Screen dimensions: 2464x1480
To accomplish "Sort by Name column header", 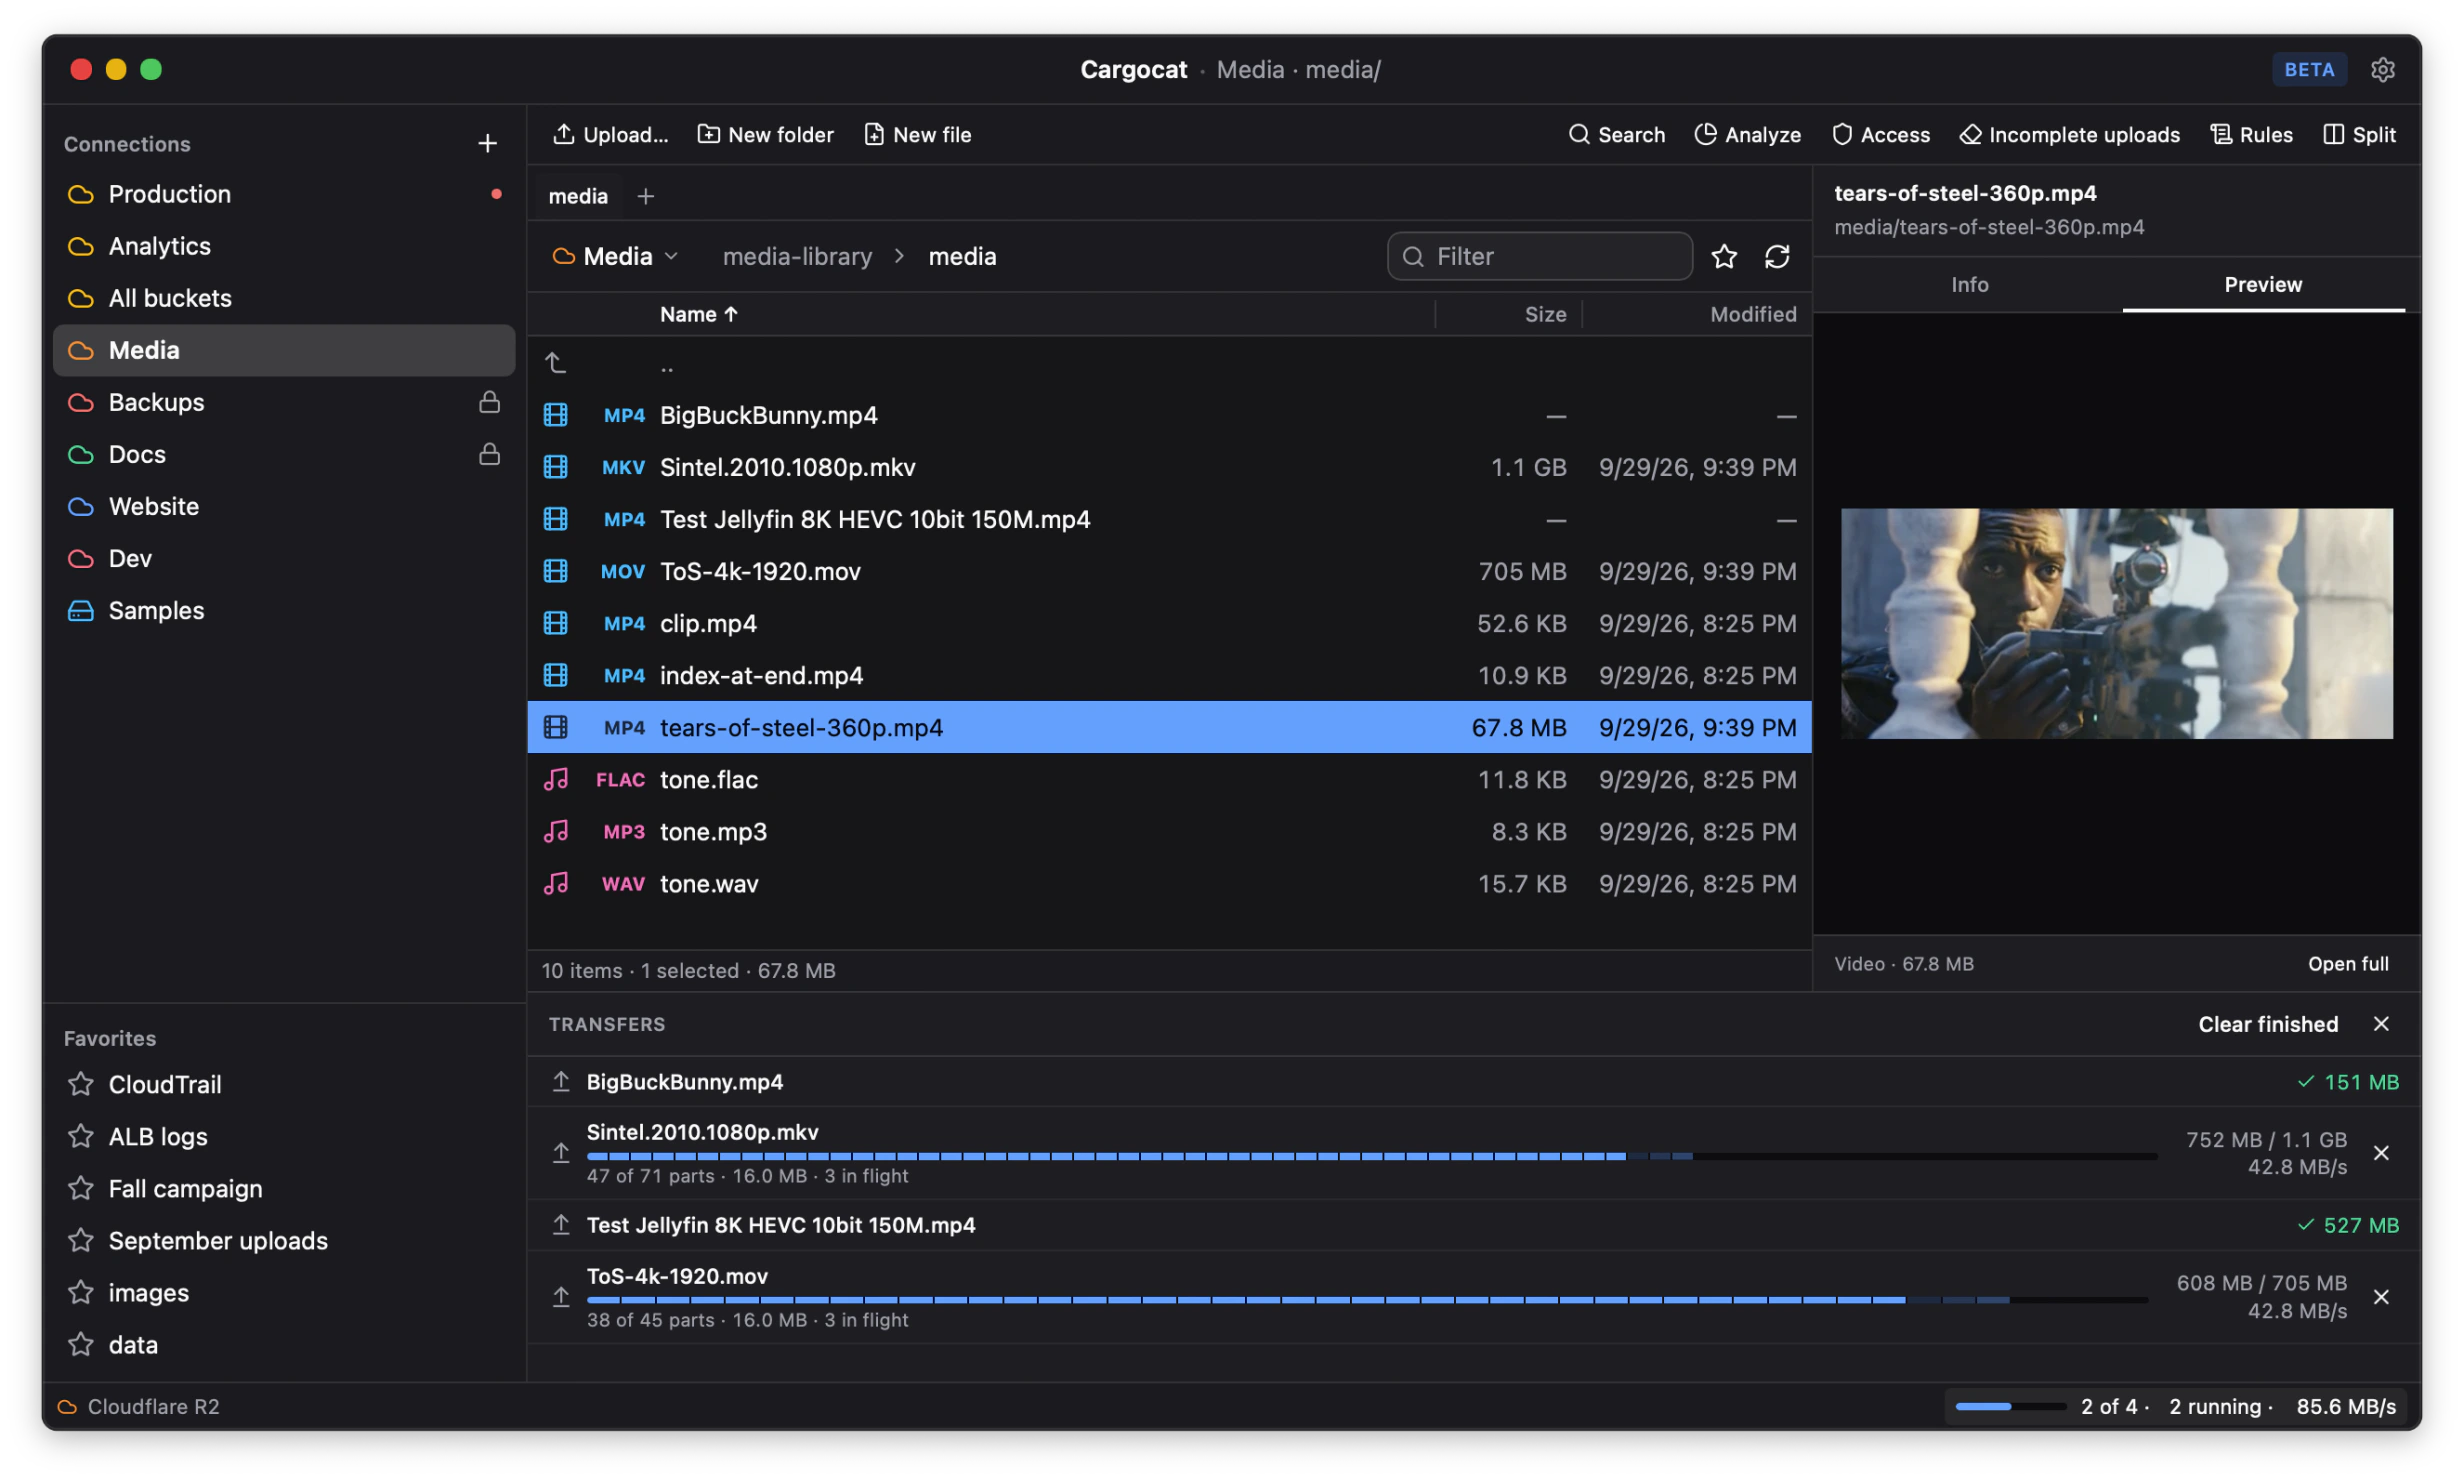I will pyautogui.click(x=698, y=314).
